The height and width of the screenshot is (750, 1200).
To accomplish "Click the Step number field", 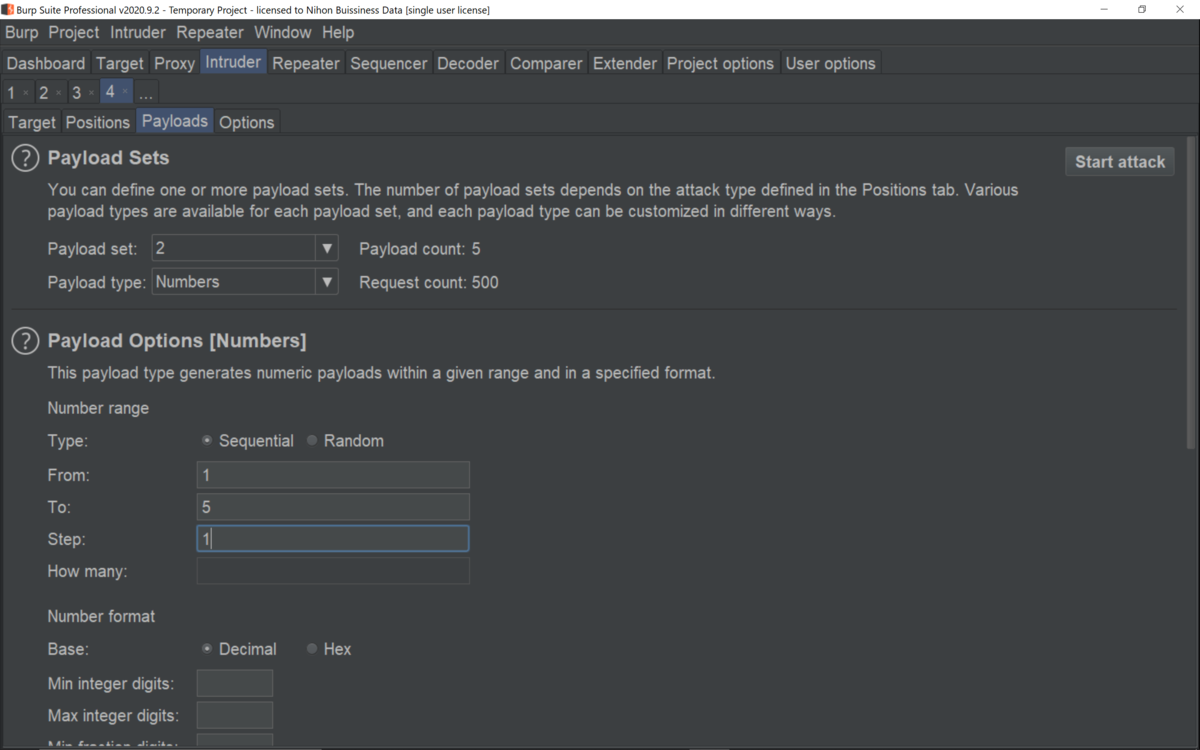I will [333, 539].
